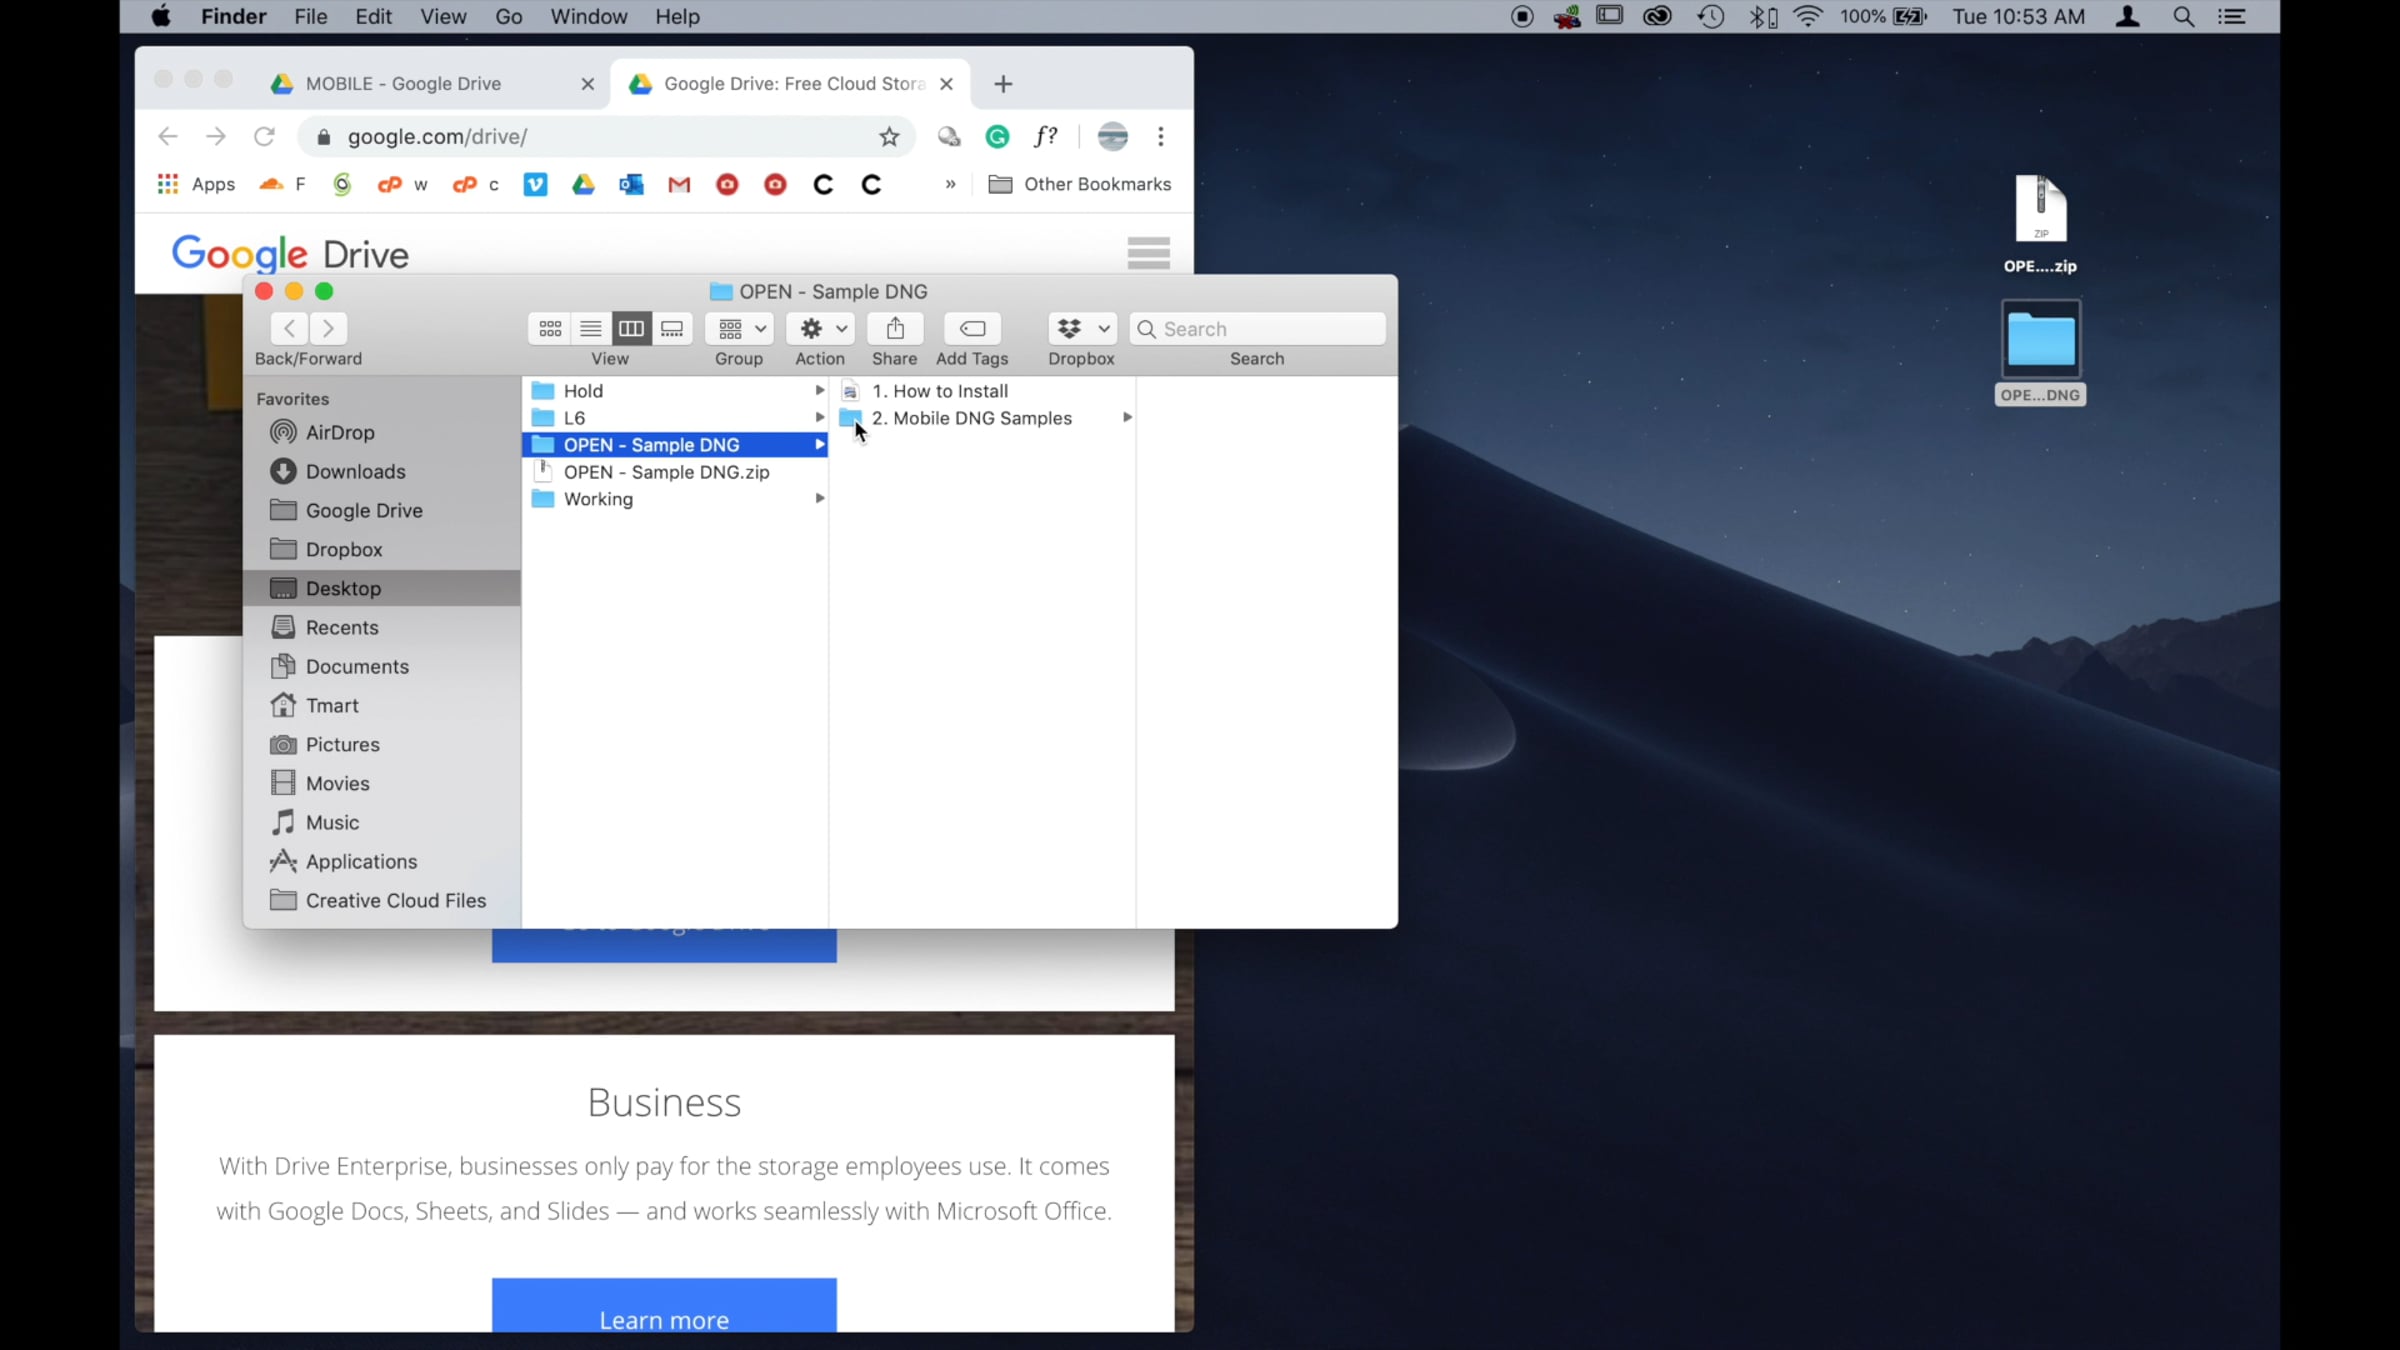2400x1350 pixels.
Task: Open Chrome's three-dot menu
Action: pyautogui.click(x=1161, y=137)
